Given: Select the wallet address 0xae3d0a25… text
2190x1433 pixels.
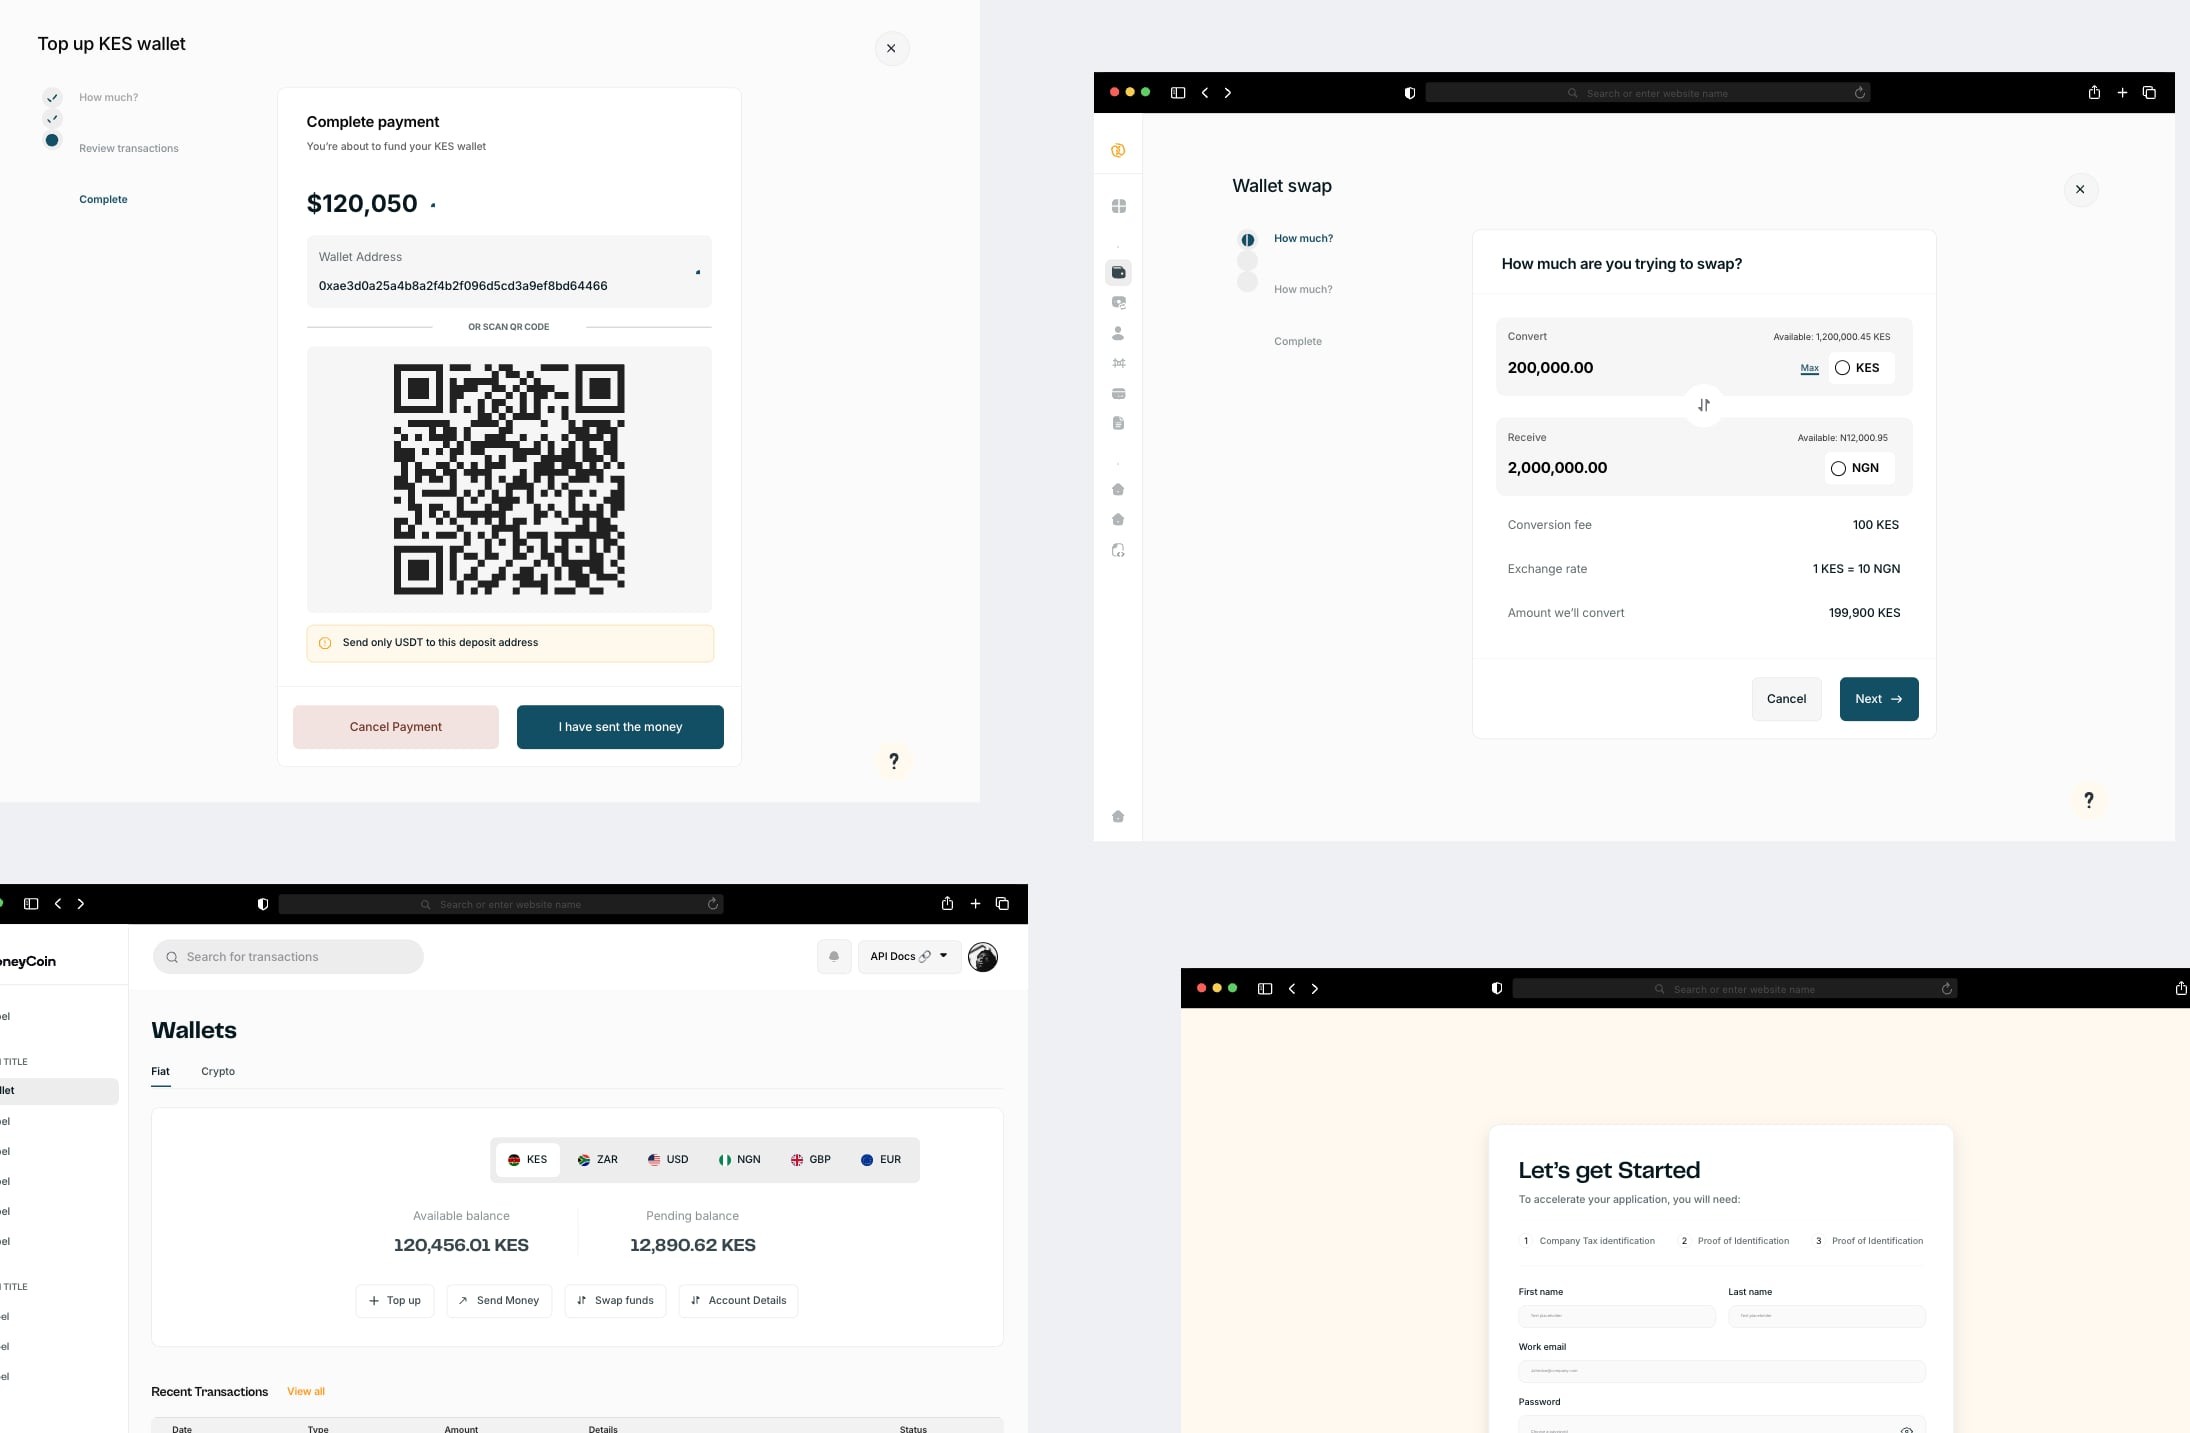Looking at the screenshot, I should (x=463, y=286).
